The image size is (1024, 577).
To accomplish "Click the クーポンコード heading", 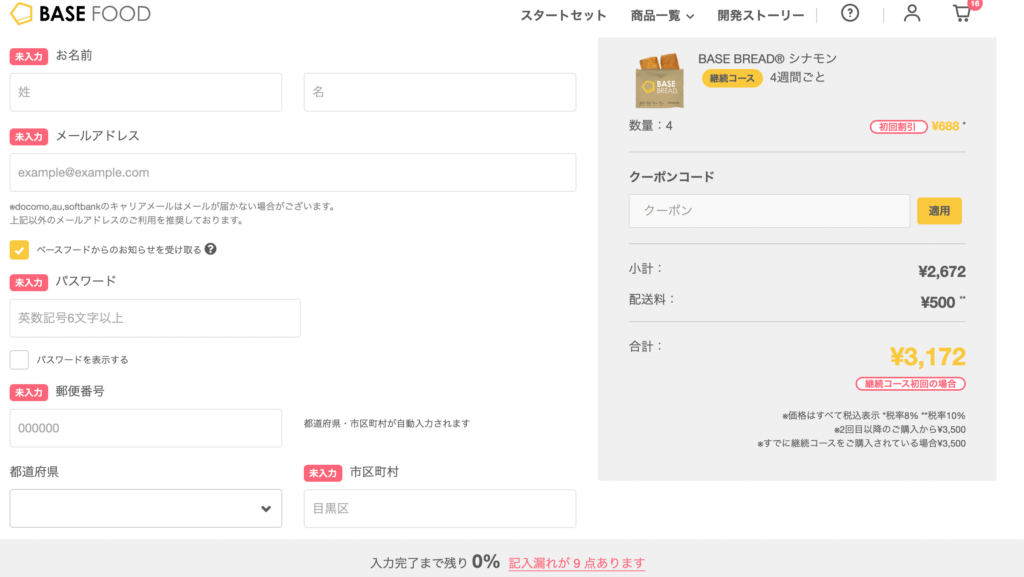I will pos(671,177).
